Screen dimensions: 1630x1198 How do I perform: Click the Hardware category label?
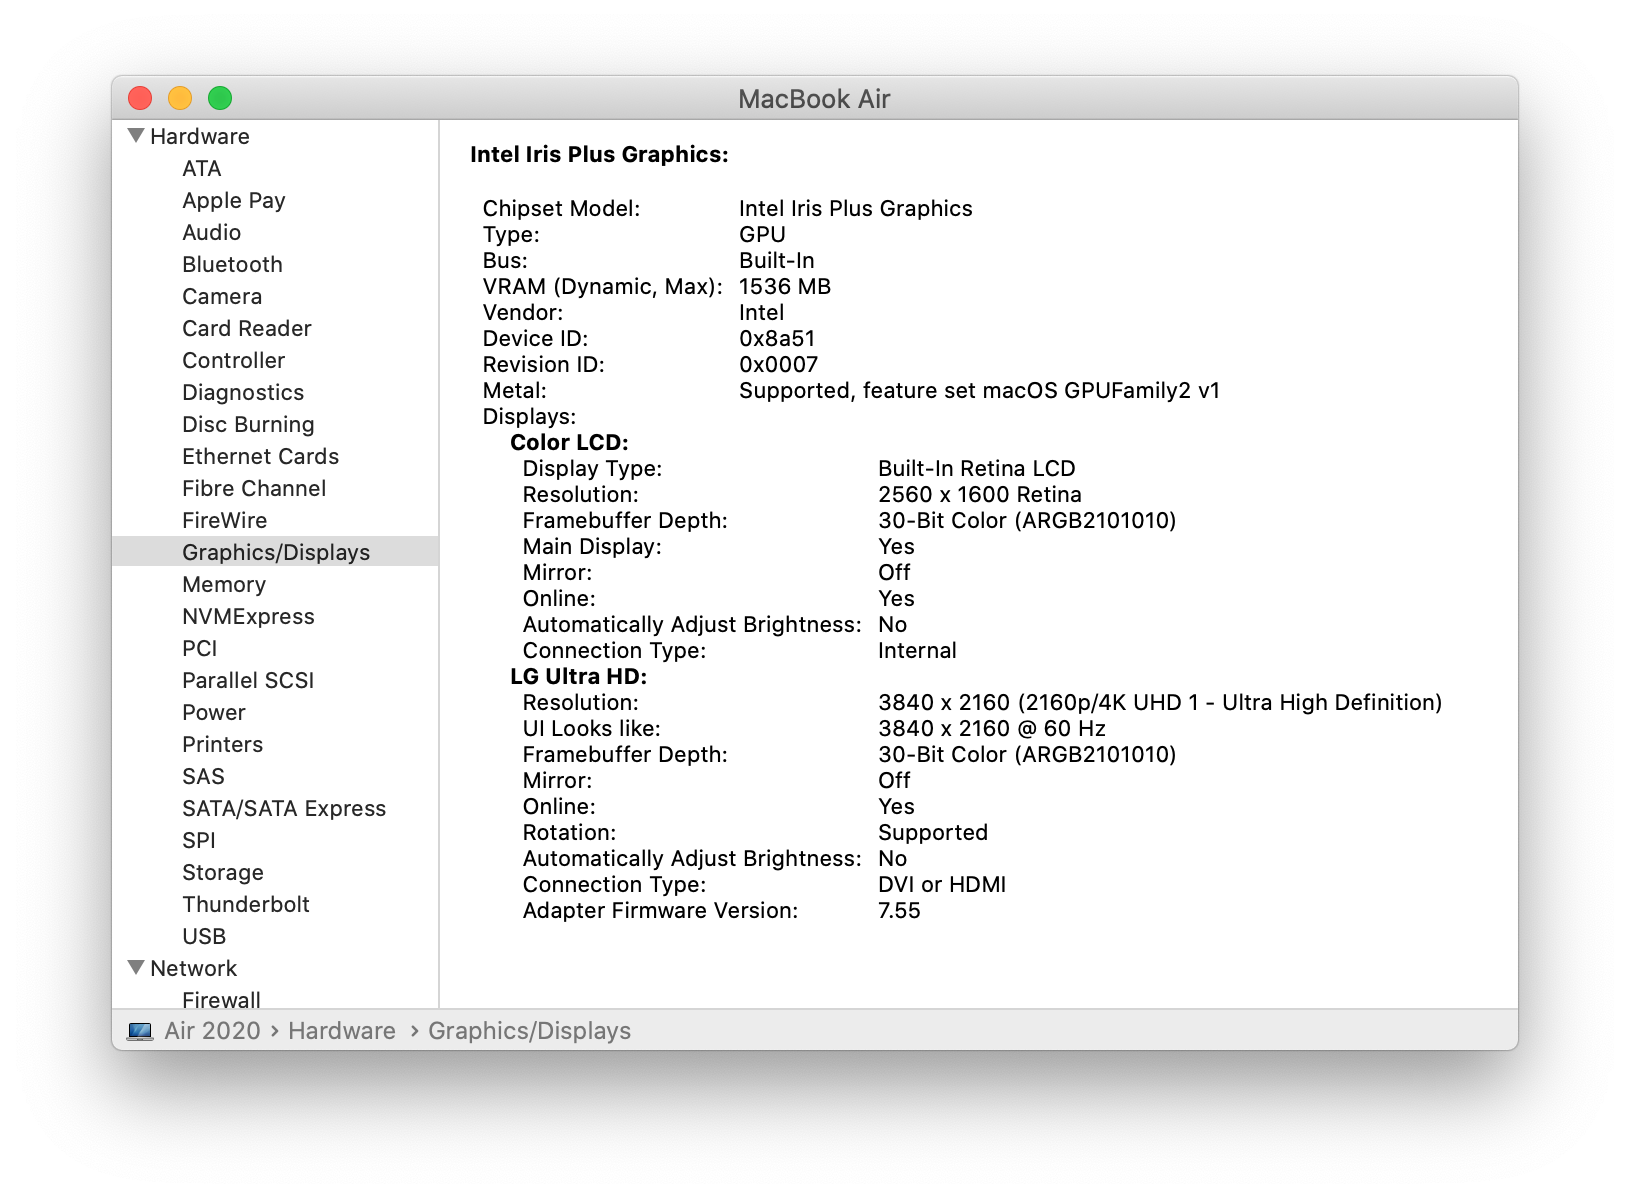coord(199,136)
